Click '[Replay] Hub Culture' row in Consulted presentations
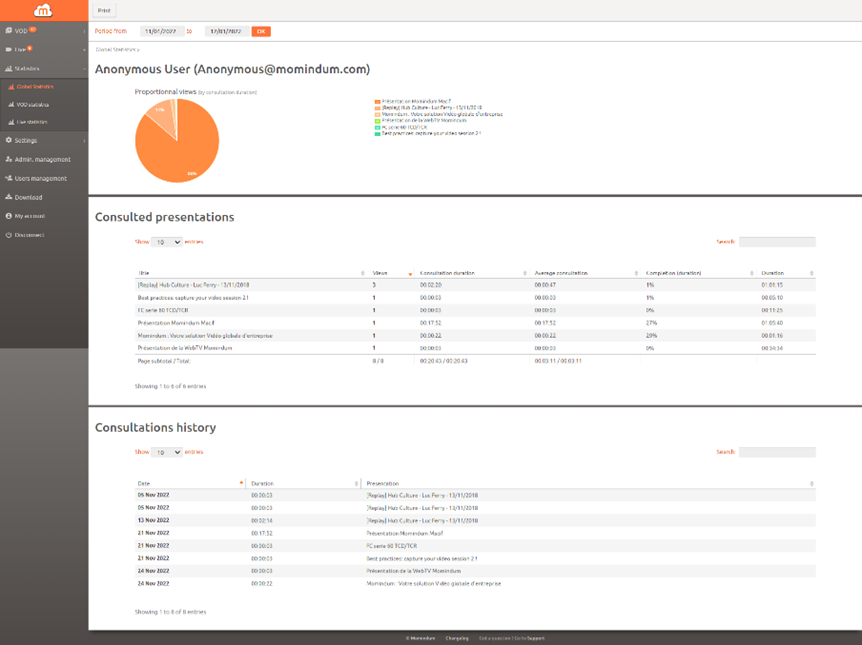This screenshot has width=862, height=645. (475, 285)
